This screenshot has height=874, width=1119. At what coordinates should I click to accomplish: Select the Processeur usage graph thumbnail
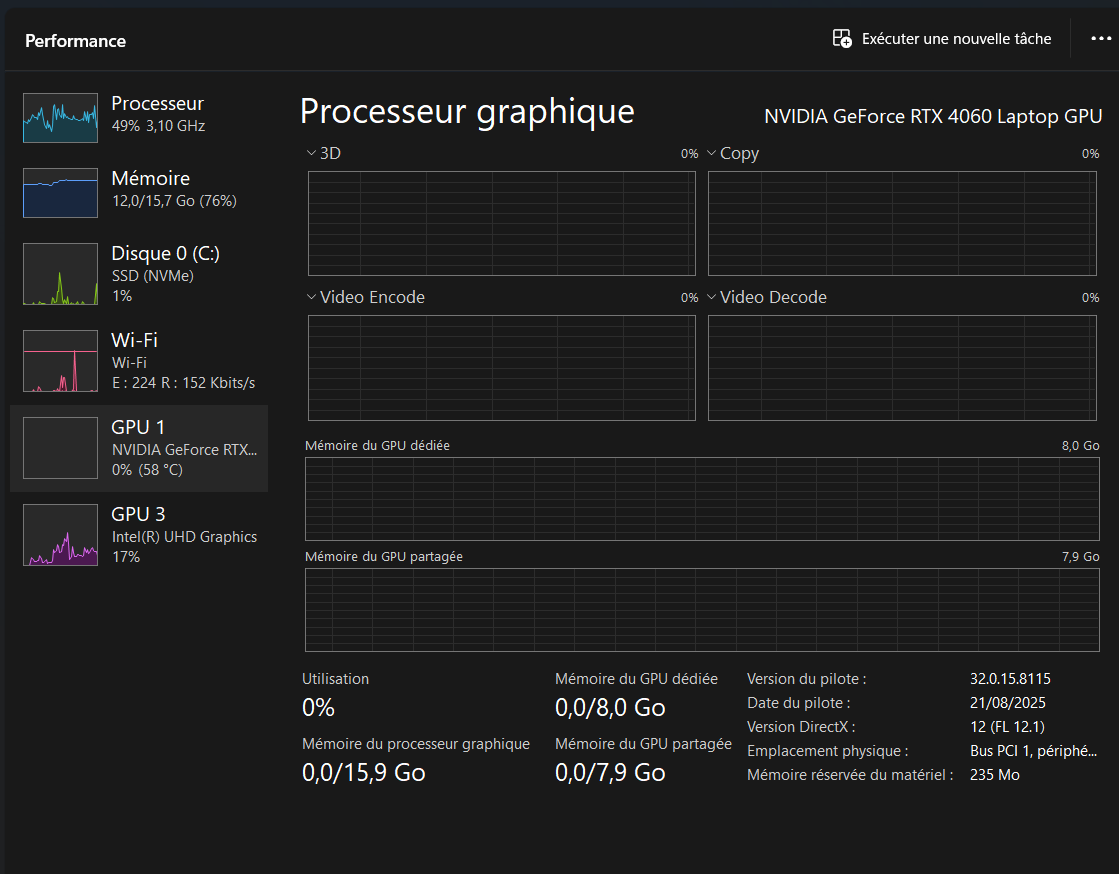click(x=60, y=118)
